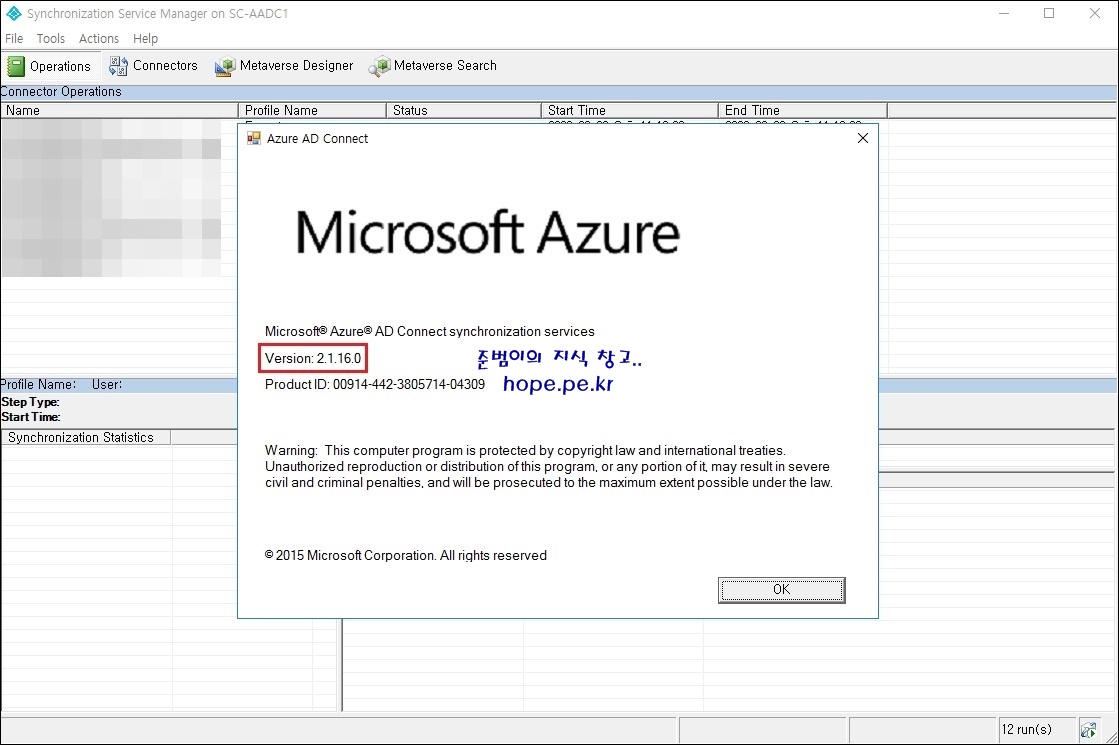Image resolution: width=1119 pixels, height=745 pixels.
Task: Click the Azure AD Connect synchronization services text
Action: 430,331
